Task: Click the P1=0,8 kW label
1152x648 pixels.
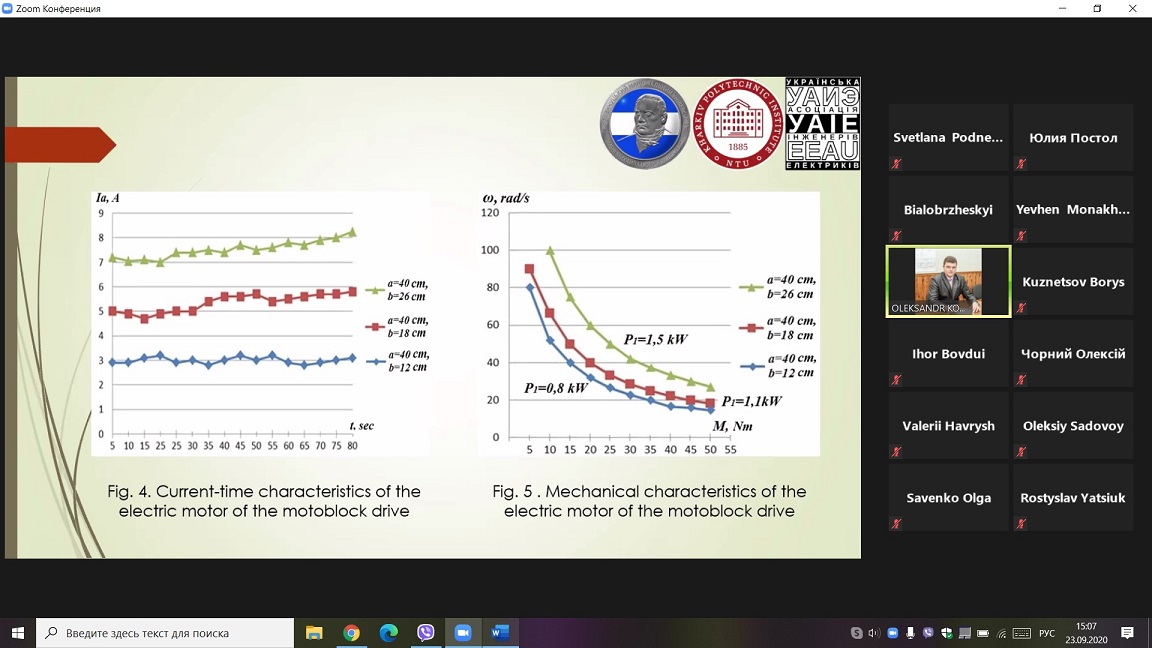Action: point(556,388)
